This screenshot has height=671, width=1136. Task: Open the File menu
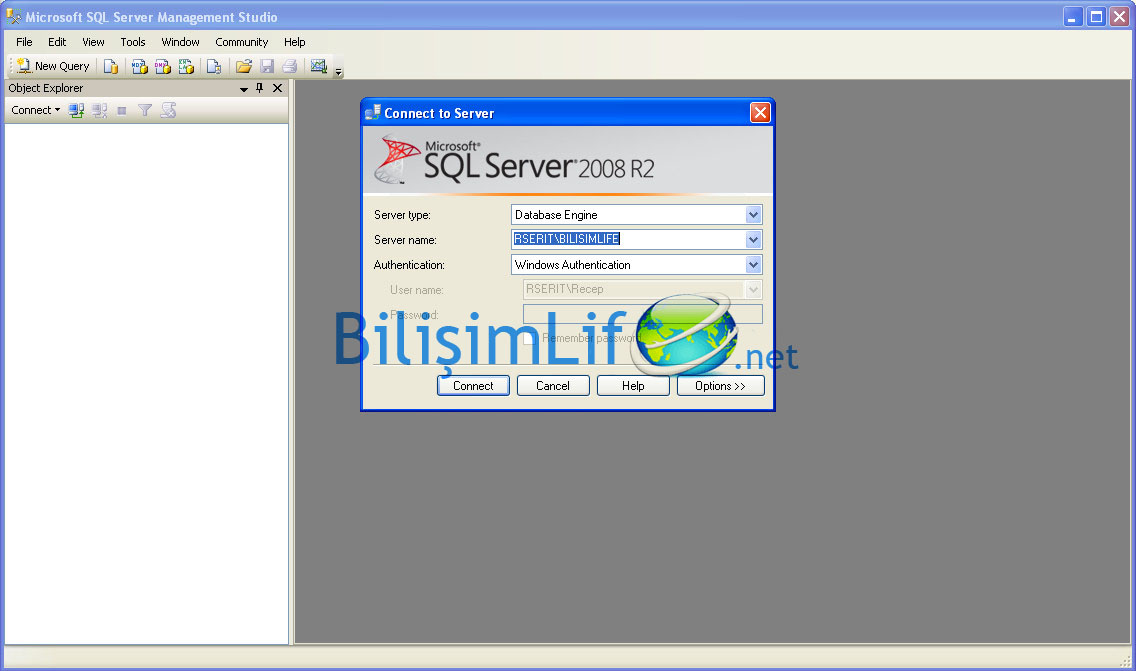pyautogui.click(x=24, y=42)
